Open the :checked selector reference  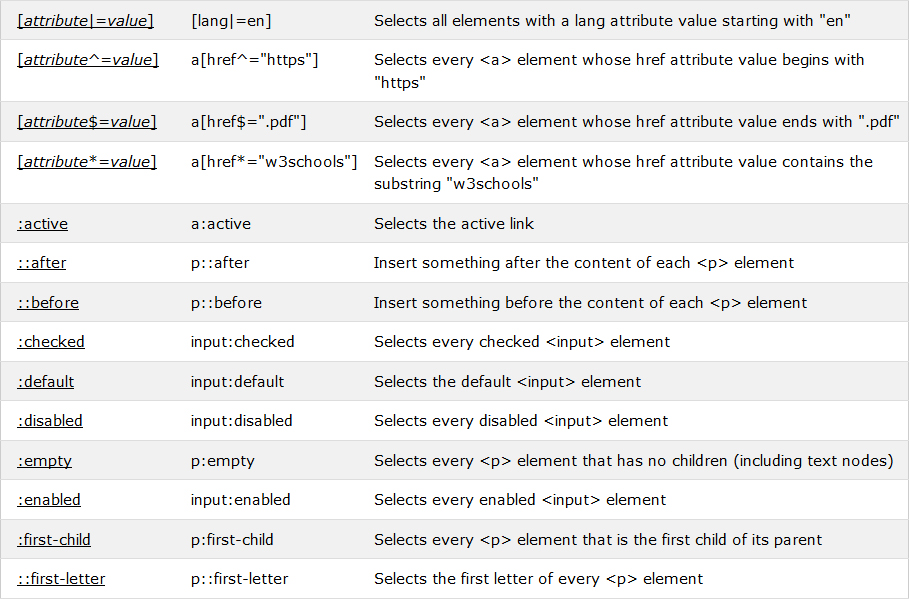click(x=50, y=342)
